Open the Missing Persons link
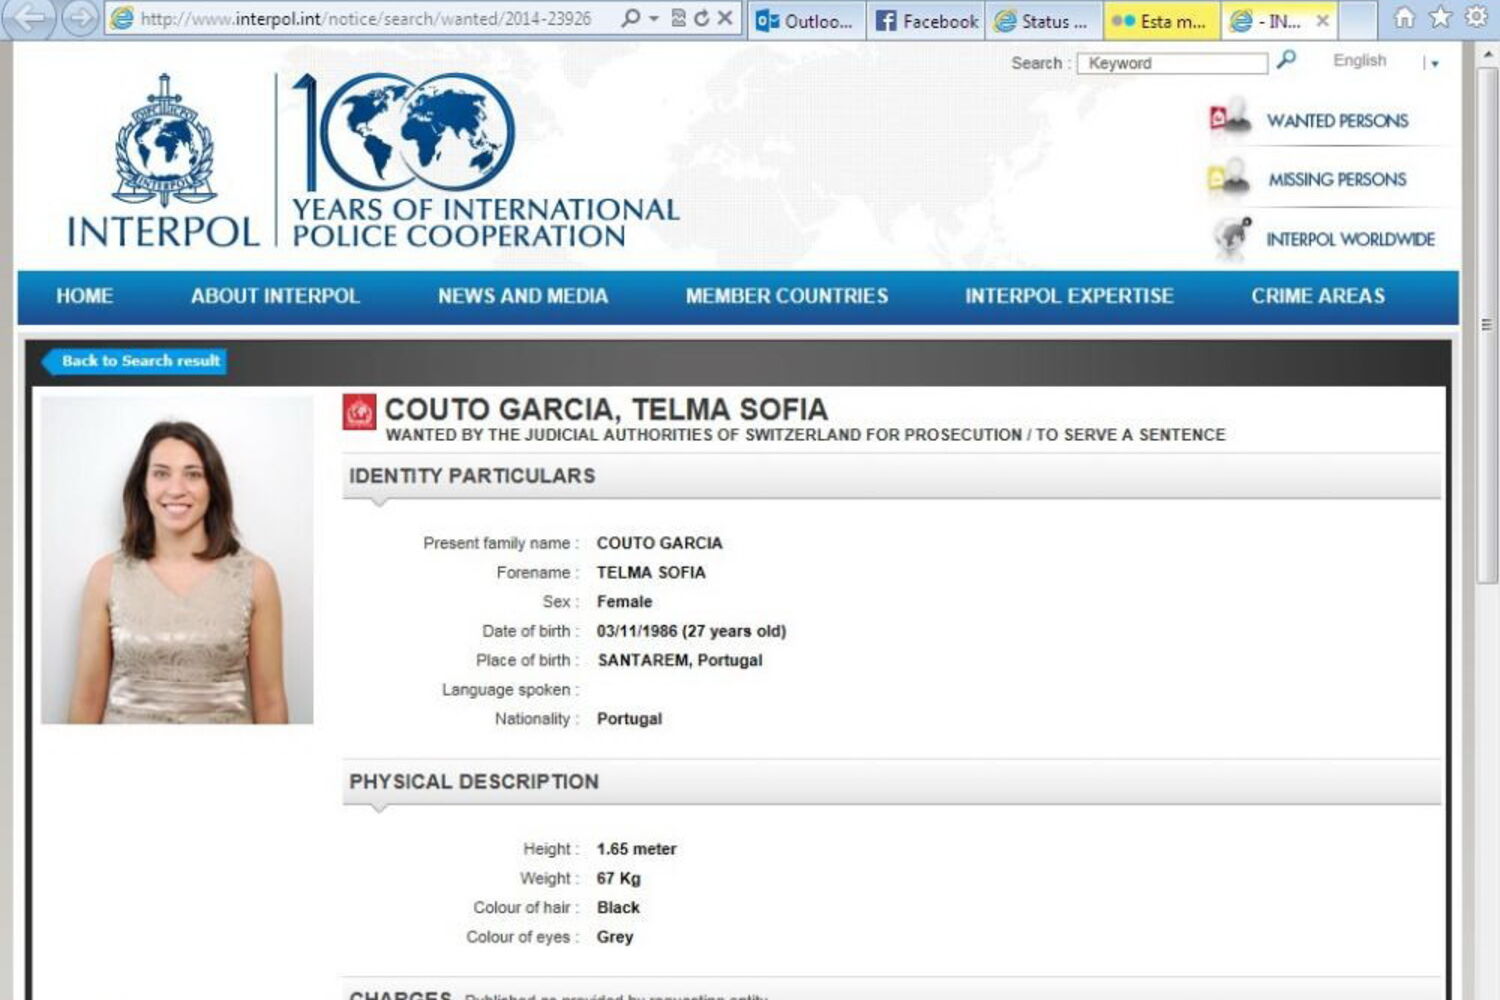The height and width of the screenshot is (1000, 1500). pyautogui.click(x=1336, y=180)
